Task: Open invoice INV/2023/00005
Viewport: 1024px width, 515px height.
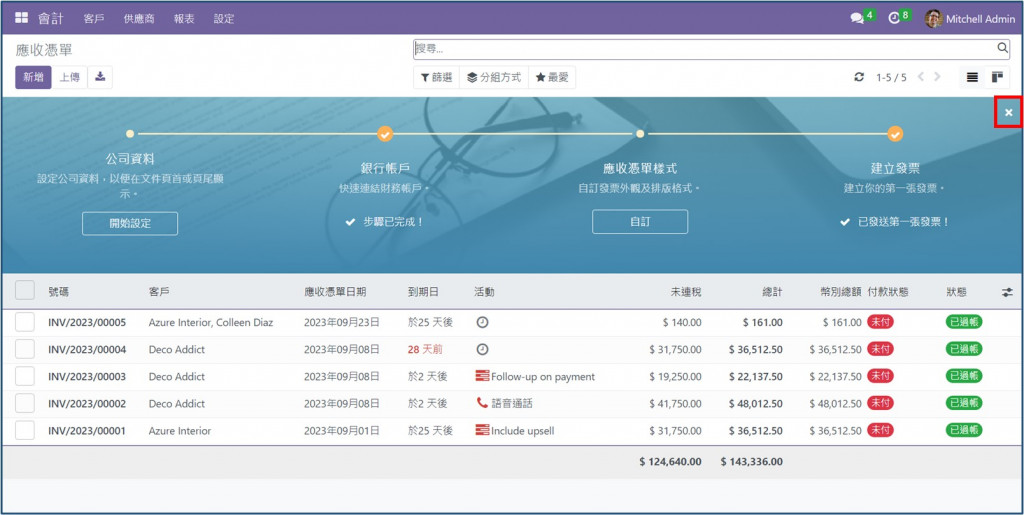Action: click(x=87, y=322)
